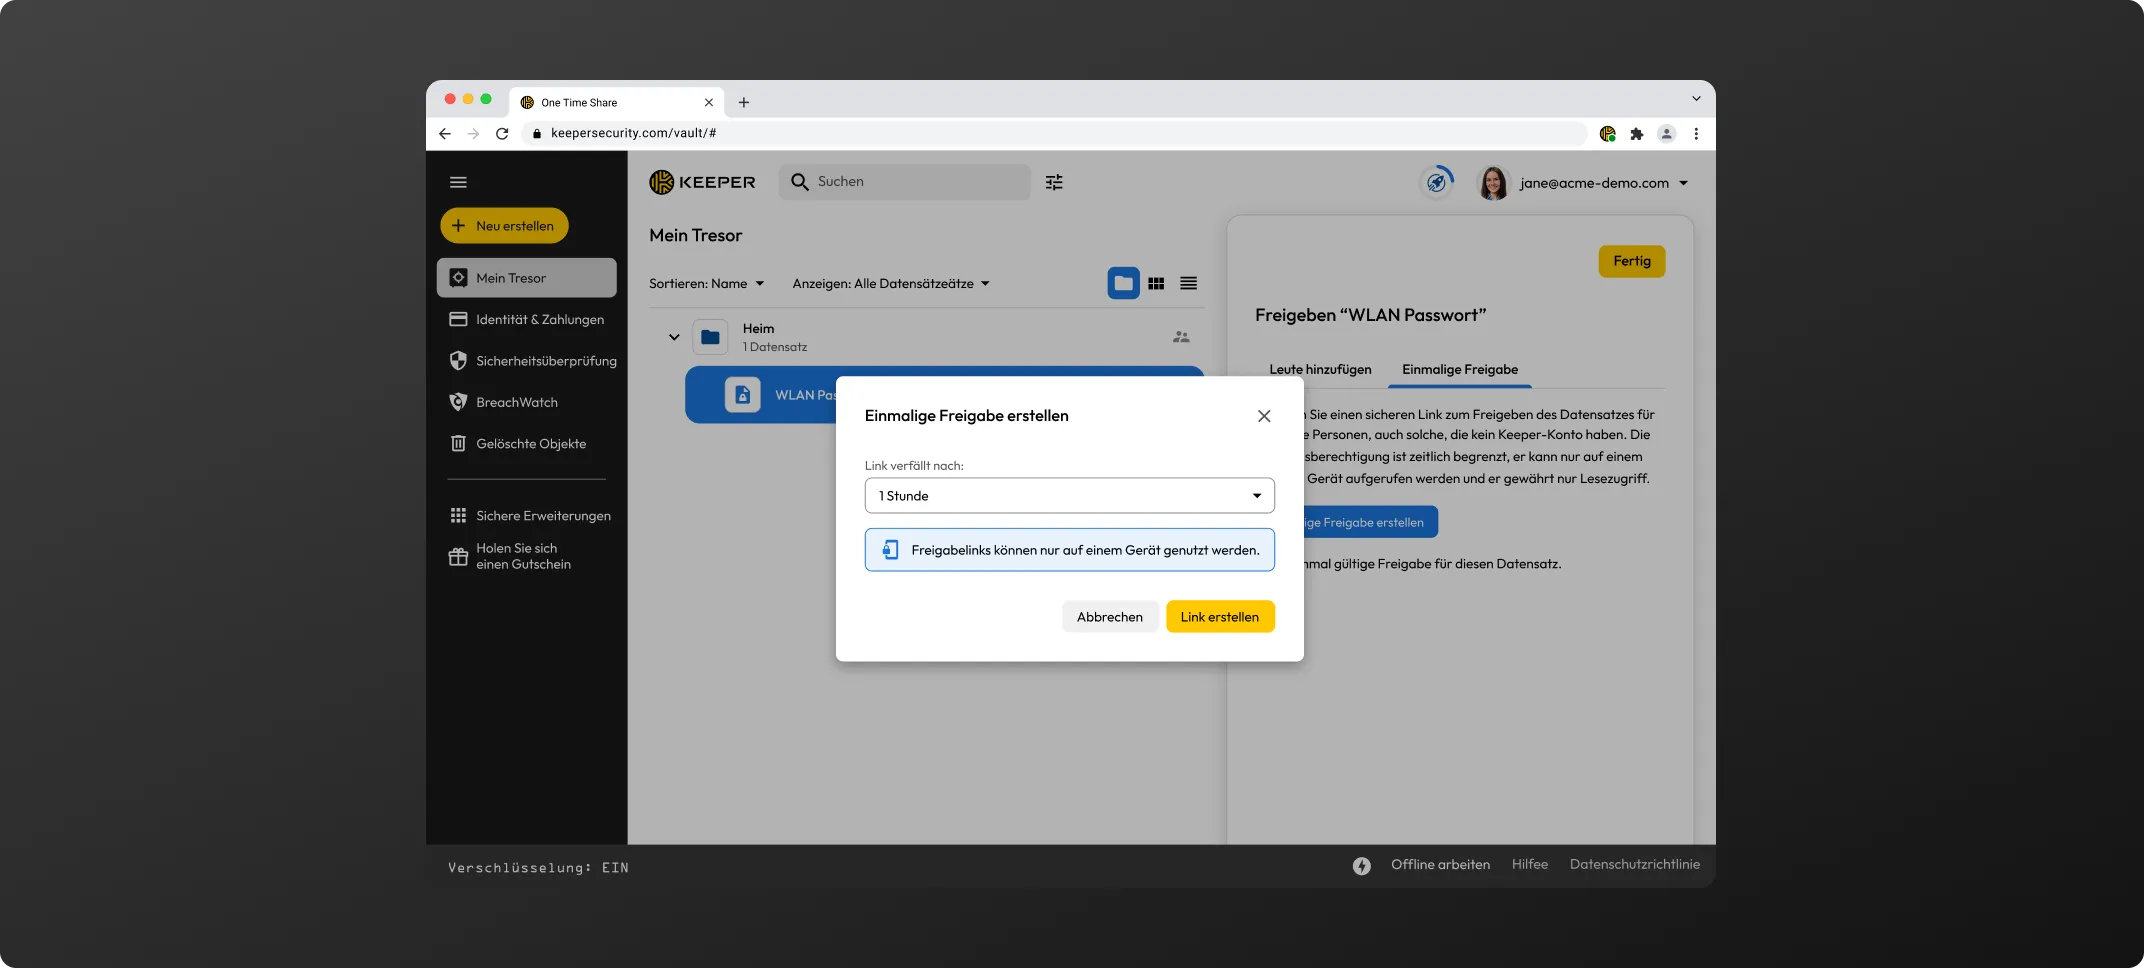Open the Anzeigen: Alle Datensätze dropdown
The width and height of the screenshot is (2144, 968).
pos(891,284)
